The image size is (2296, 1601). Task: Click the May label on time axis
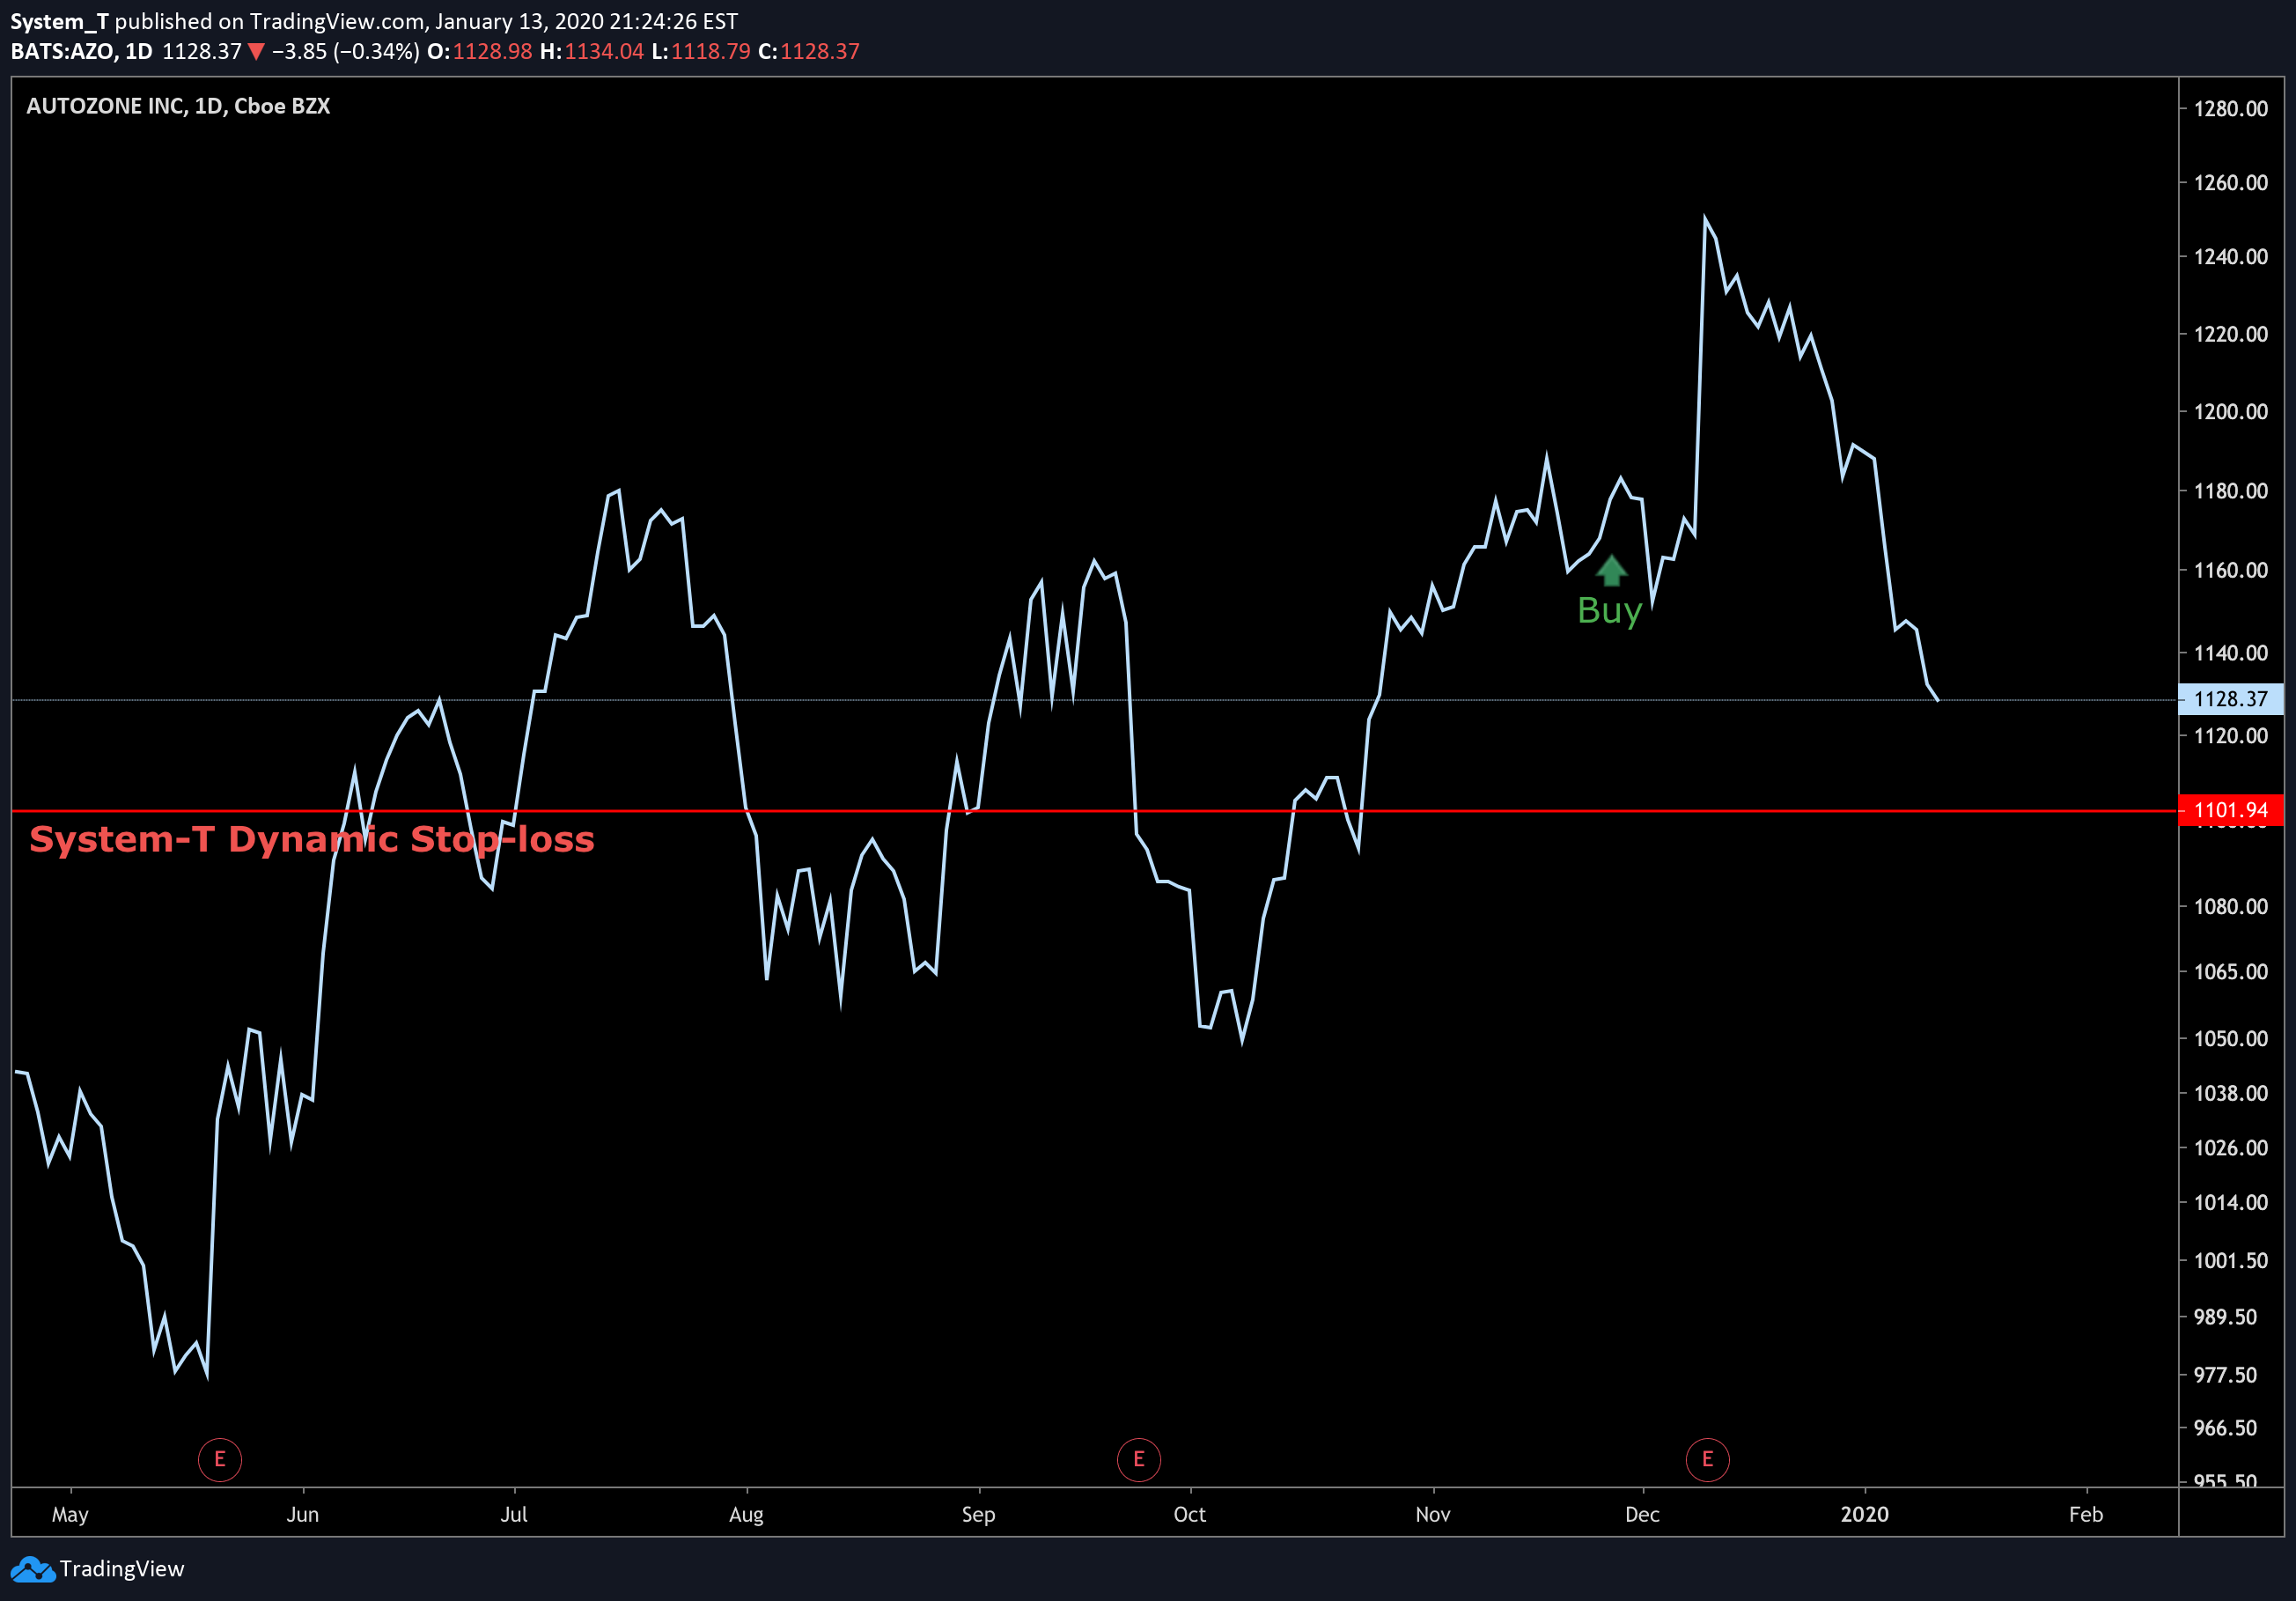tap(70, 1515)
